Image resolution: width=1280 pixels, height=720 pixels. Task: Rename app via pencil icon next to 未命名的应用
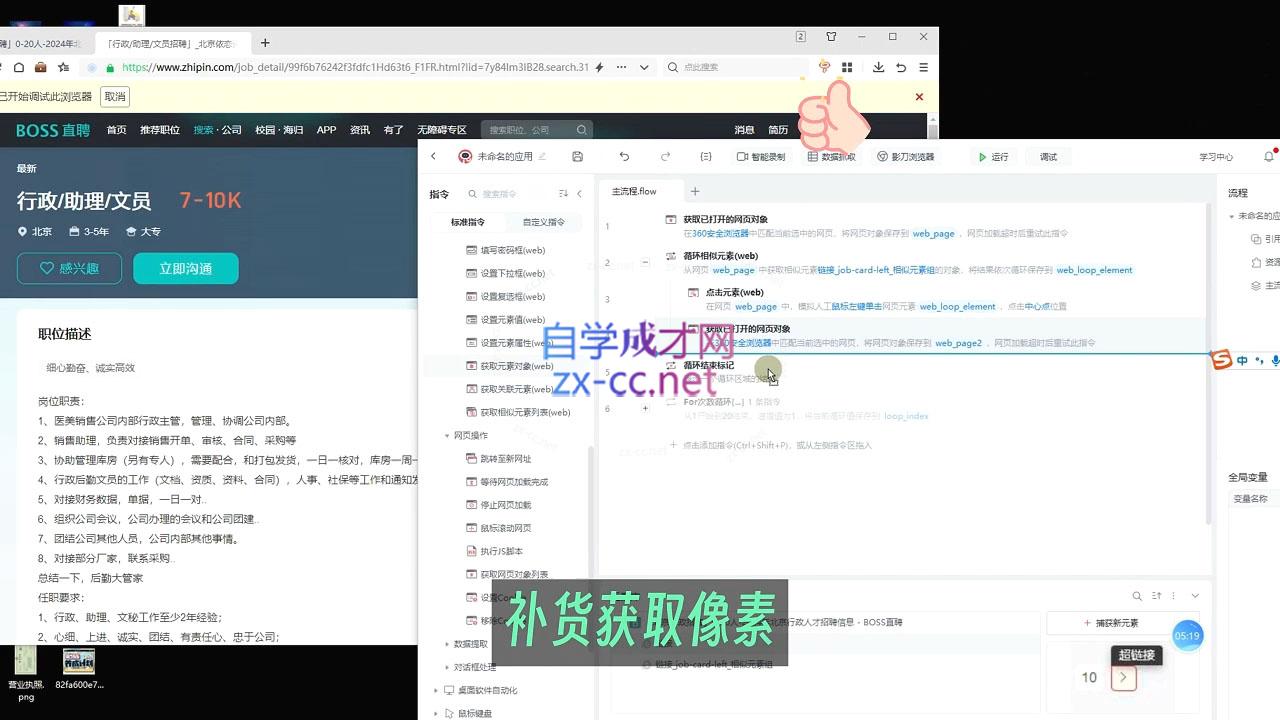tap(543, 157)
